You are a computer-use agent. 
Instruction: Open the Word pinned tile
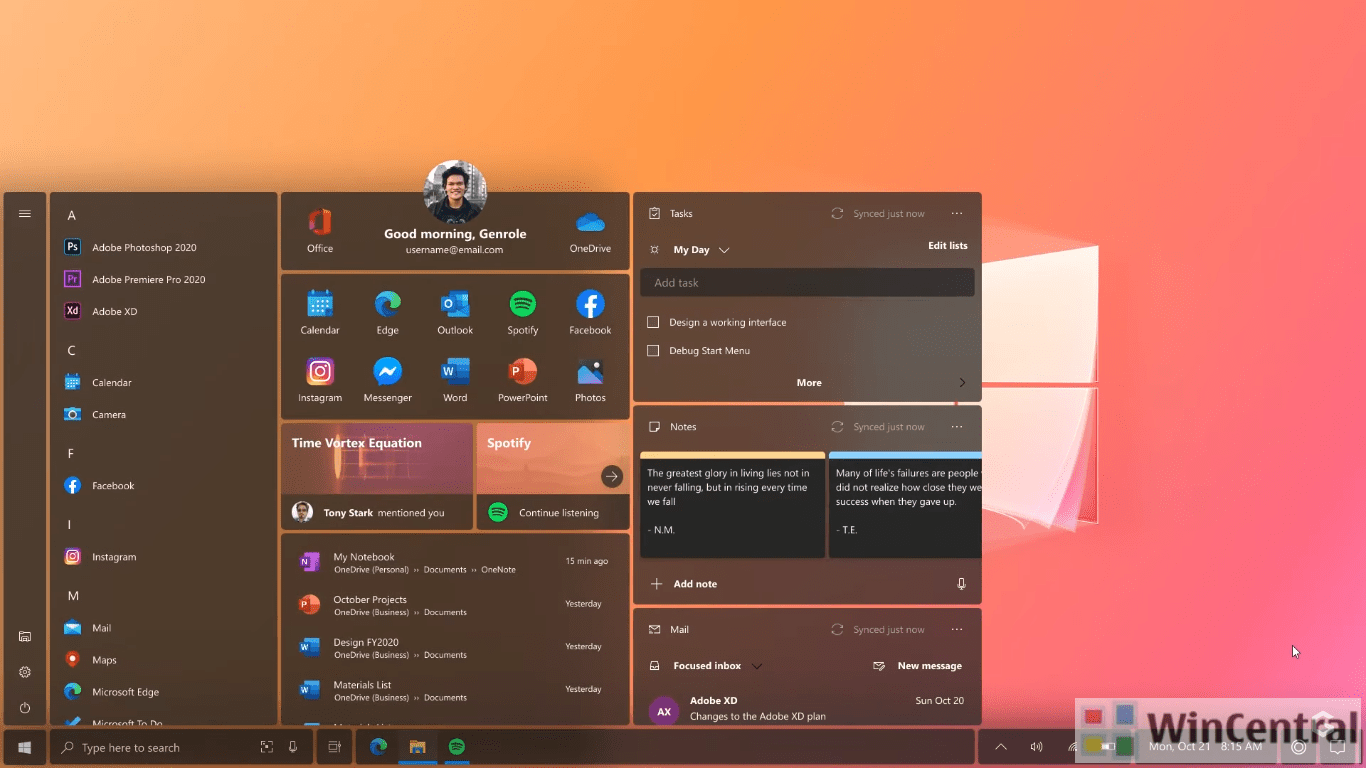(455, 380)
